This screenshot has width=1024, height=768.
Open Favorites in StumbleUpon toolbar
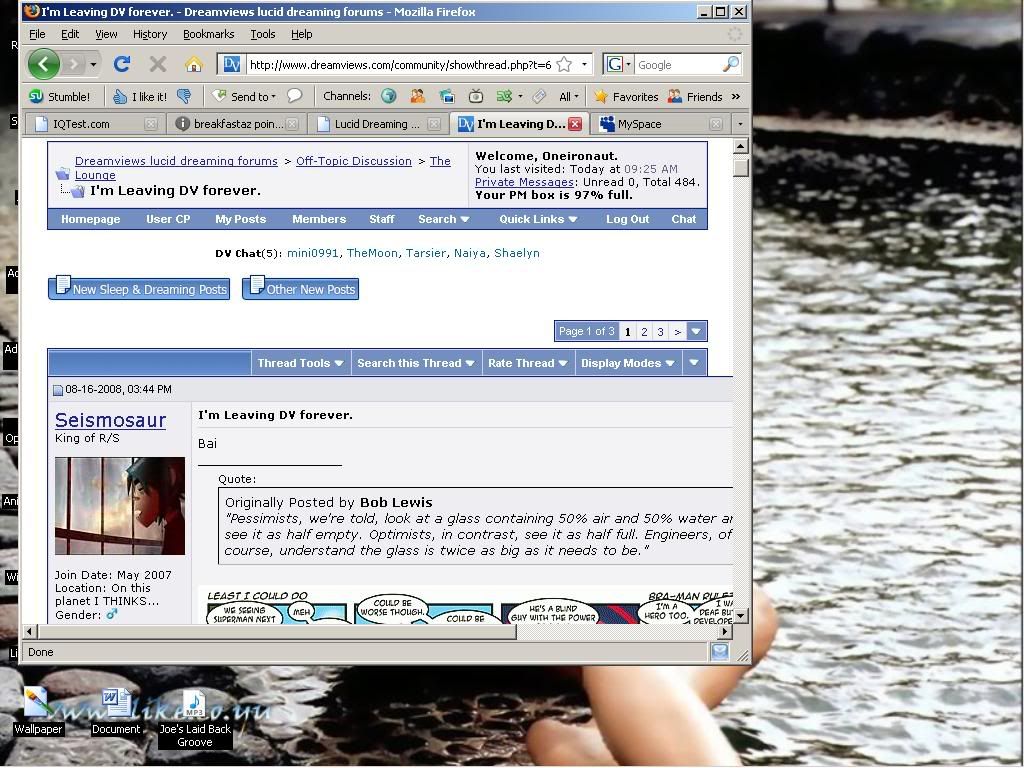[626, 97]
